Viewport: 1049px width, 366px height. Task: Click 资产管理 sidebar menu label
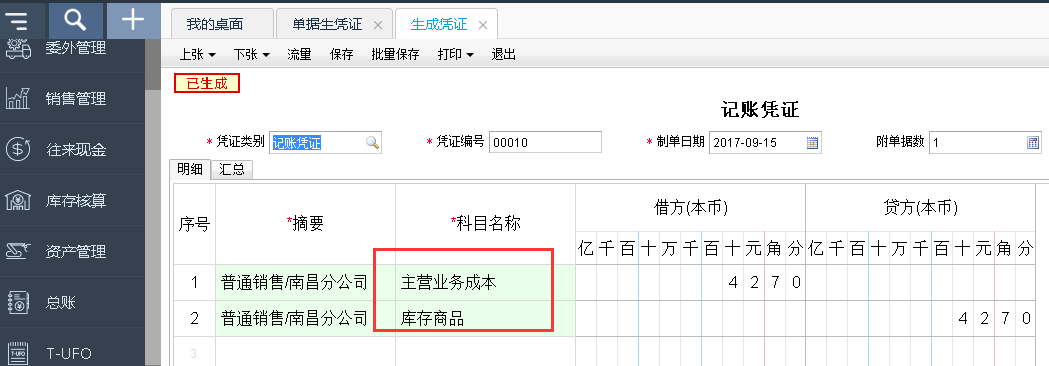pyautogui.click(x=76, y=252)
